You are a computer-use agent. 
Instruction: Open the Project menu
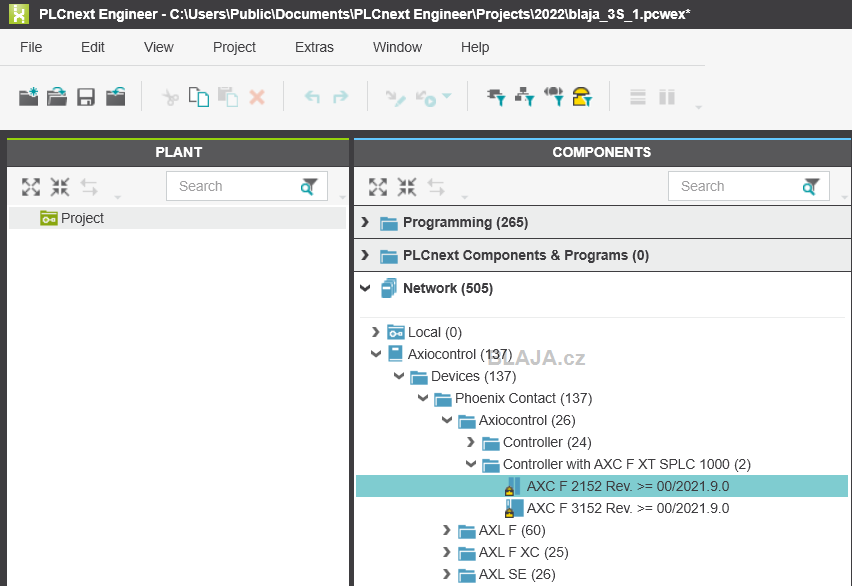(x=234, y=47)
